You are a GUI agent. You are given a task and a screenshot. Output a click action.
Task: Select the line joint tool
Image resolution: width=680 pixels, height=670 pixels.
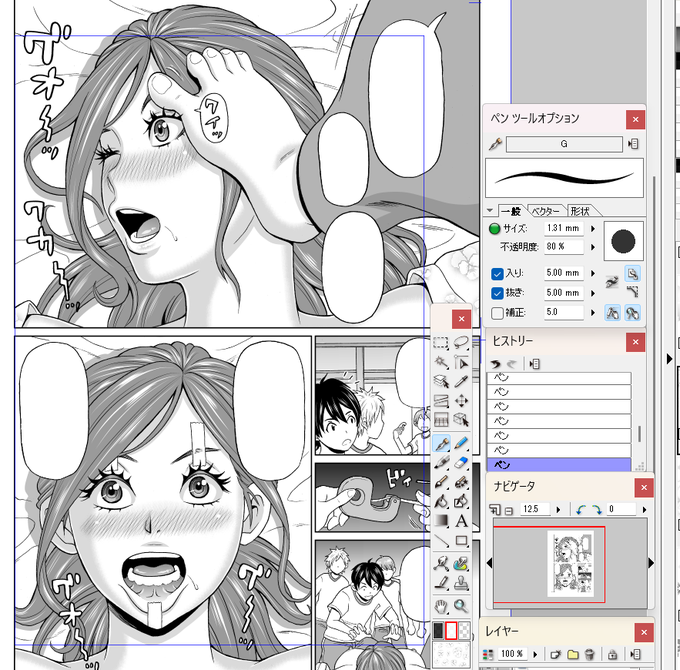click(441, 564)
